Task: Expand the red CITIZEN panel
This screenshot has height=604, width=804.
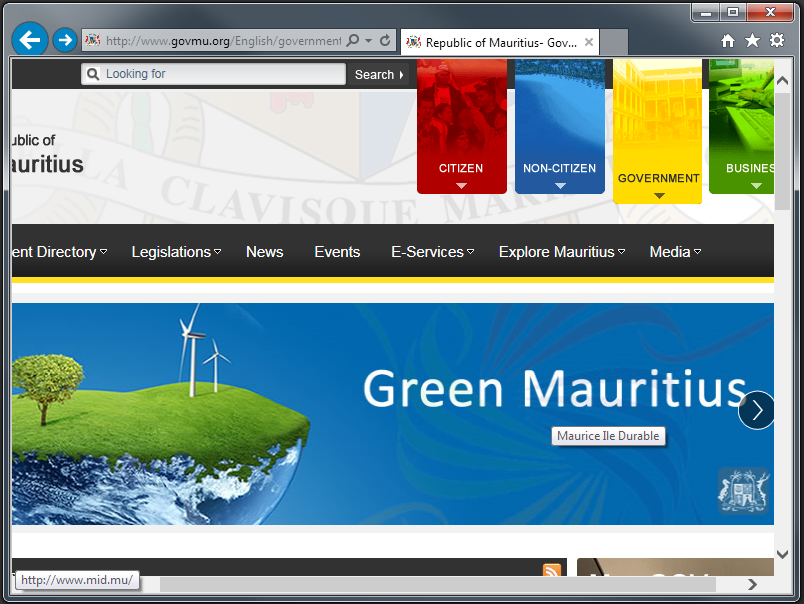Action: [461, 126]
